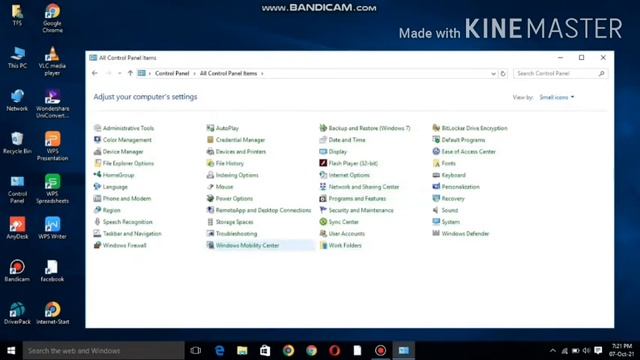Click the Flash Player (32-bit) icon
This screenshot has height=360, width=640.
323,163
